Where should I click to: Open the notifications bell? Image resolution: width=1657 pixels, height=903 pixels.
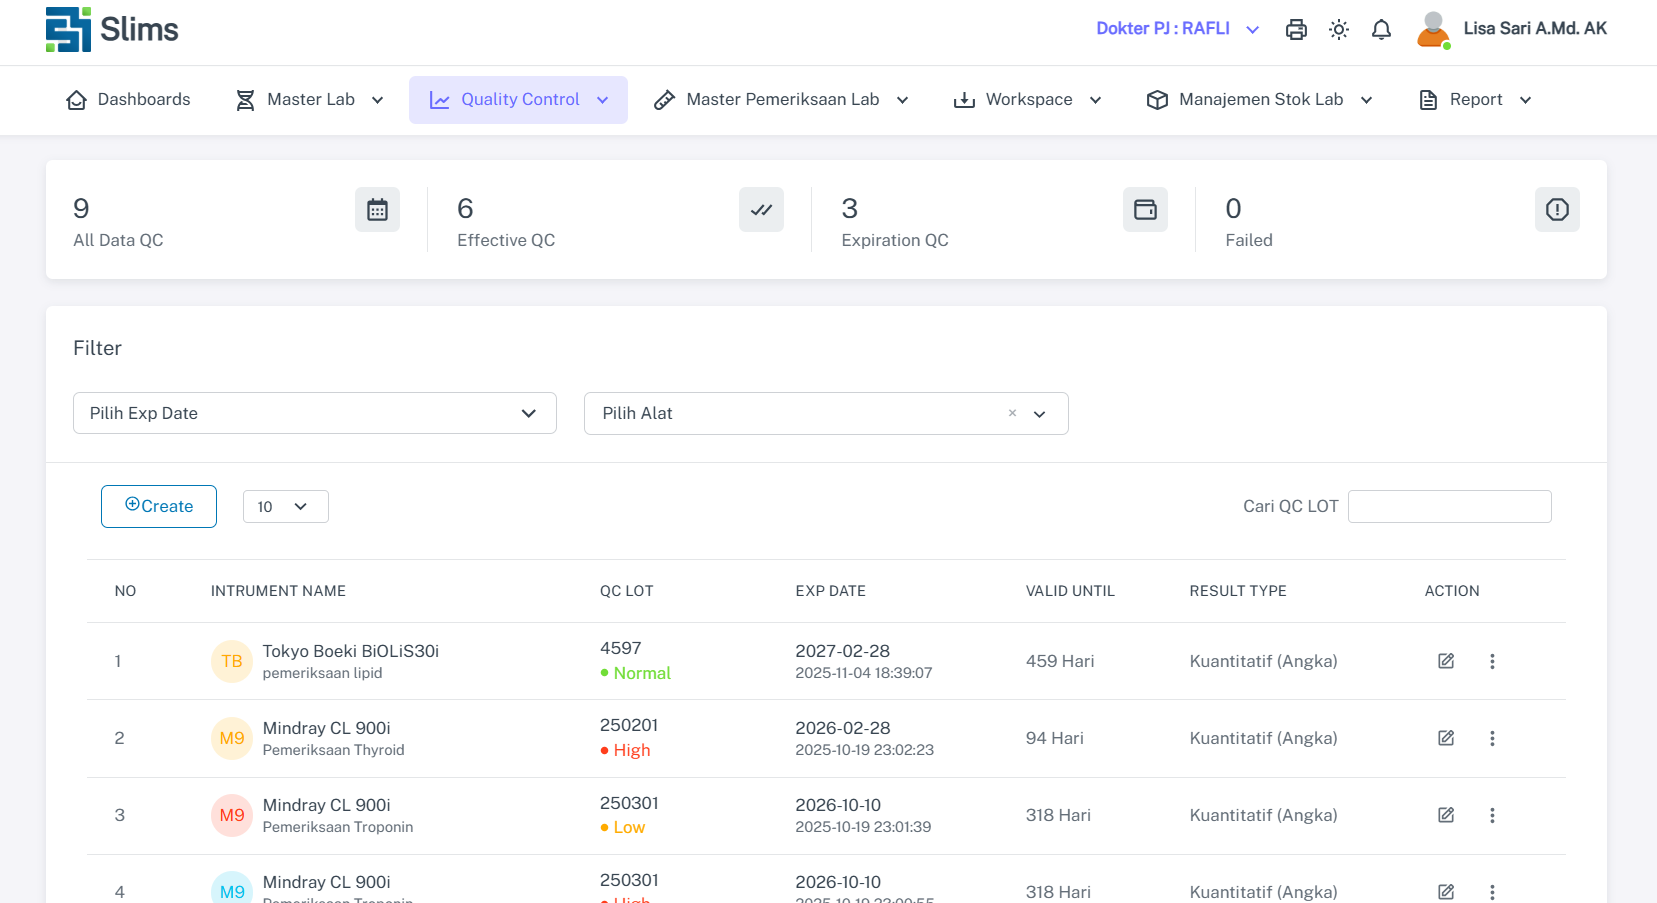(x=1381, y=30)
